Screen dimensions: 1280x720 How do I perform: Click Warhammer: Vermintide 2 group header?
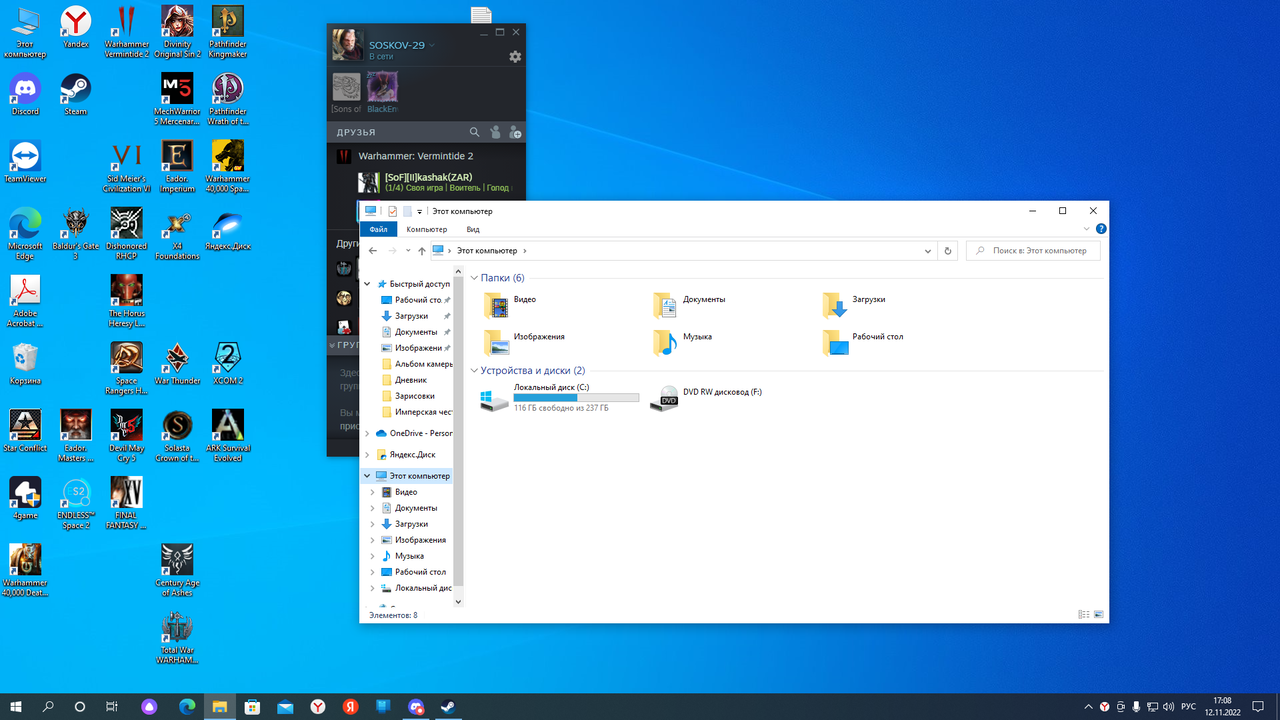tap(416, 156)
